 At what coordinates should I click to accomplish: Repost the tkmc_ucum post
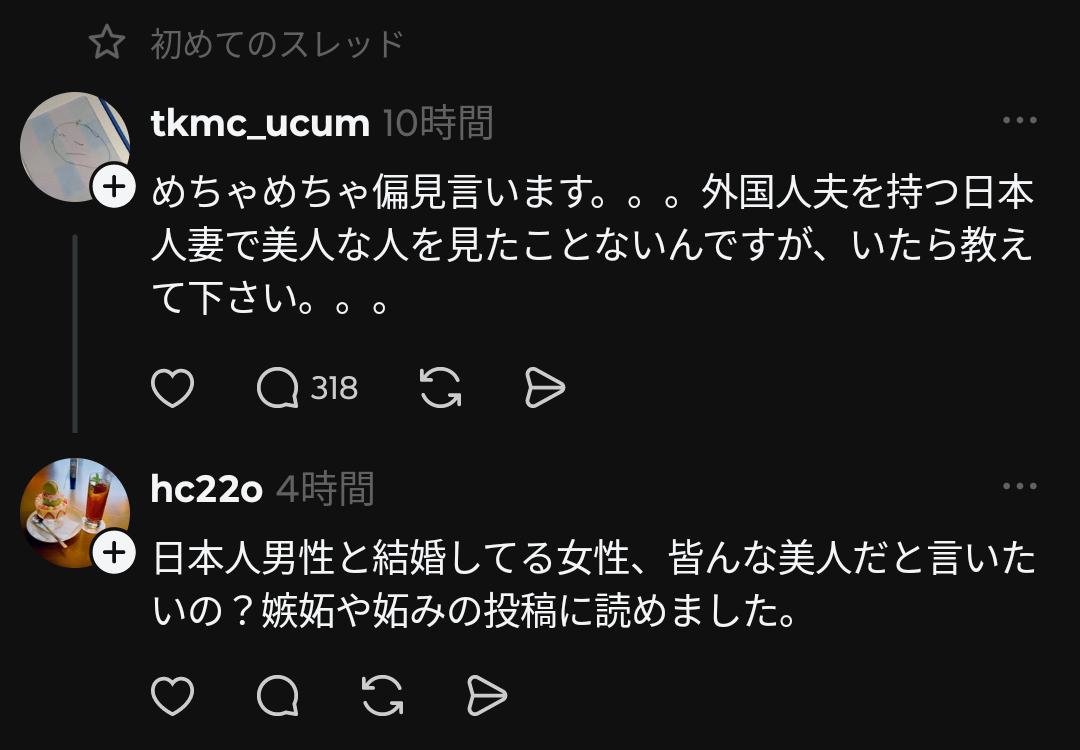441,388
